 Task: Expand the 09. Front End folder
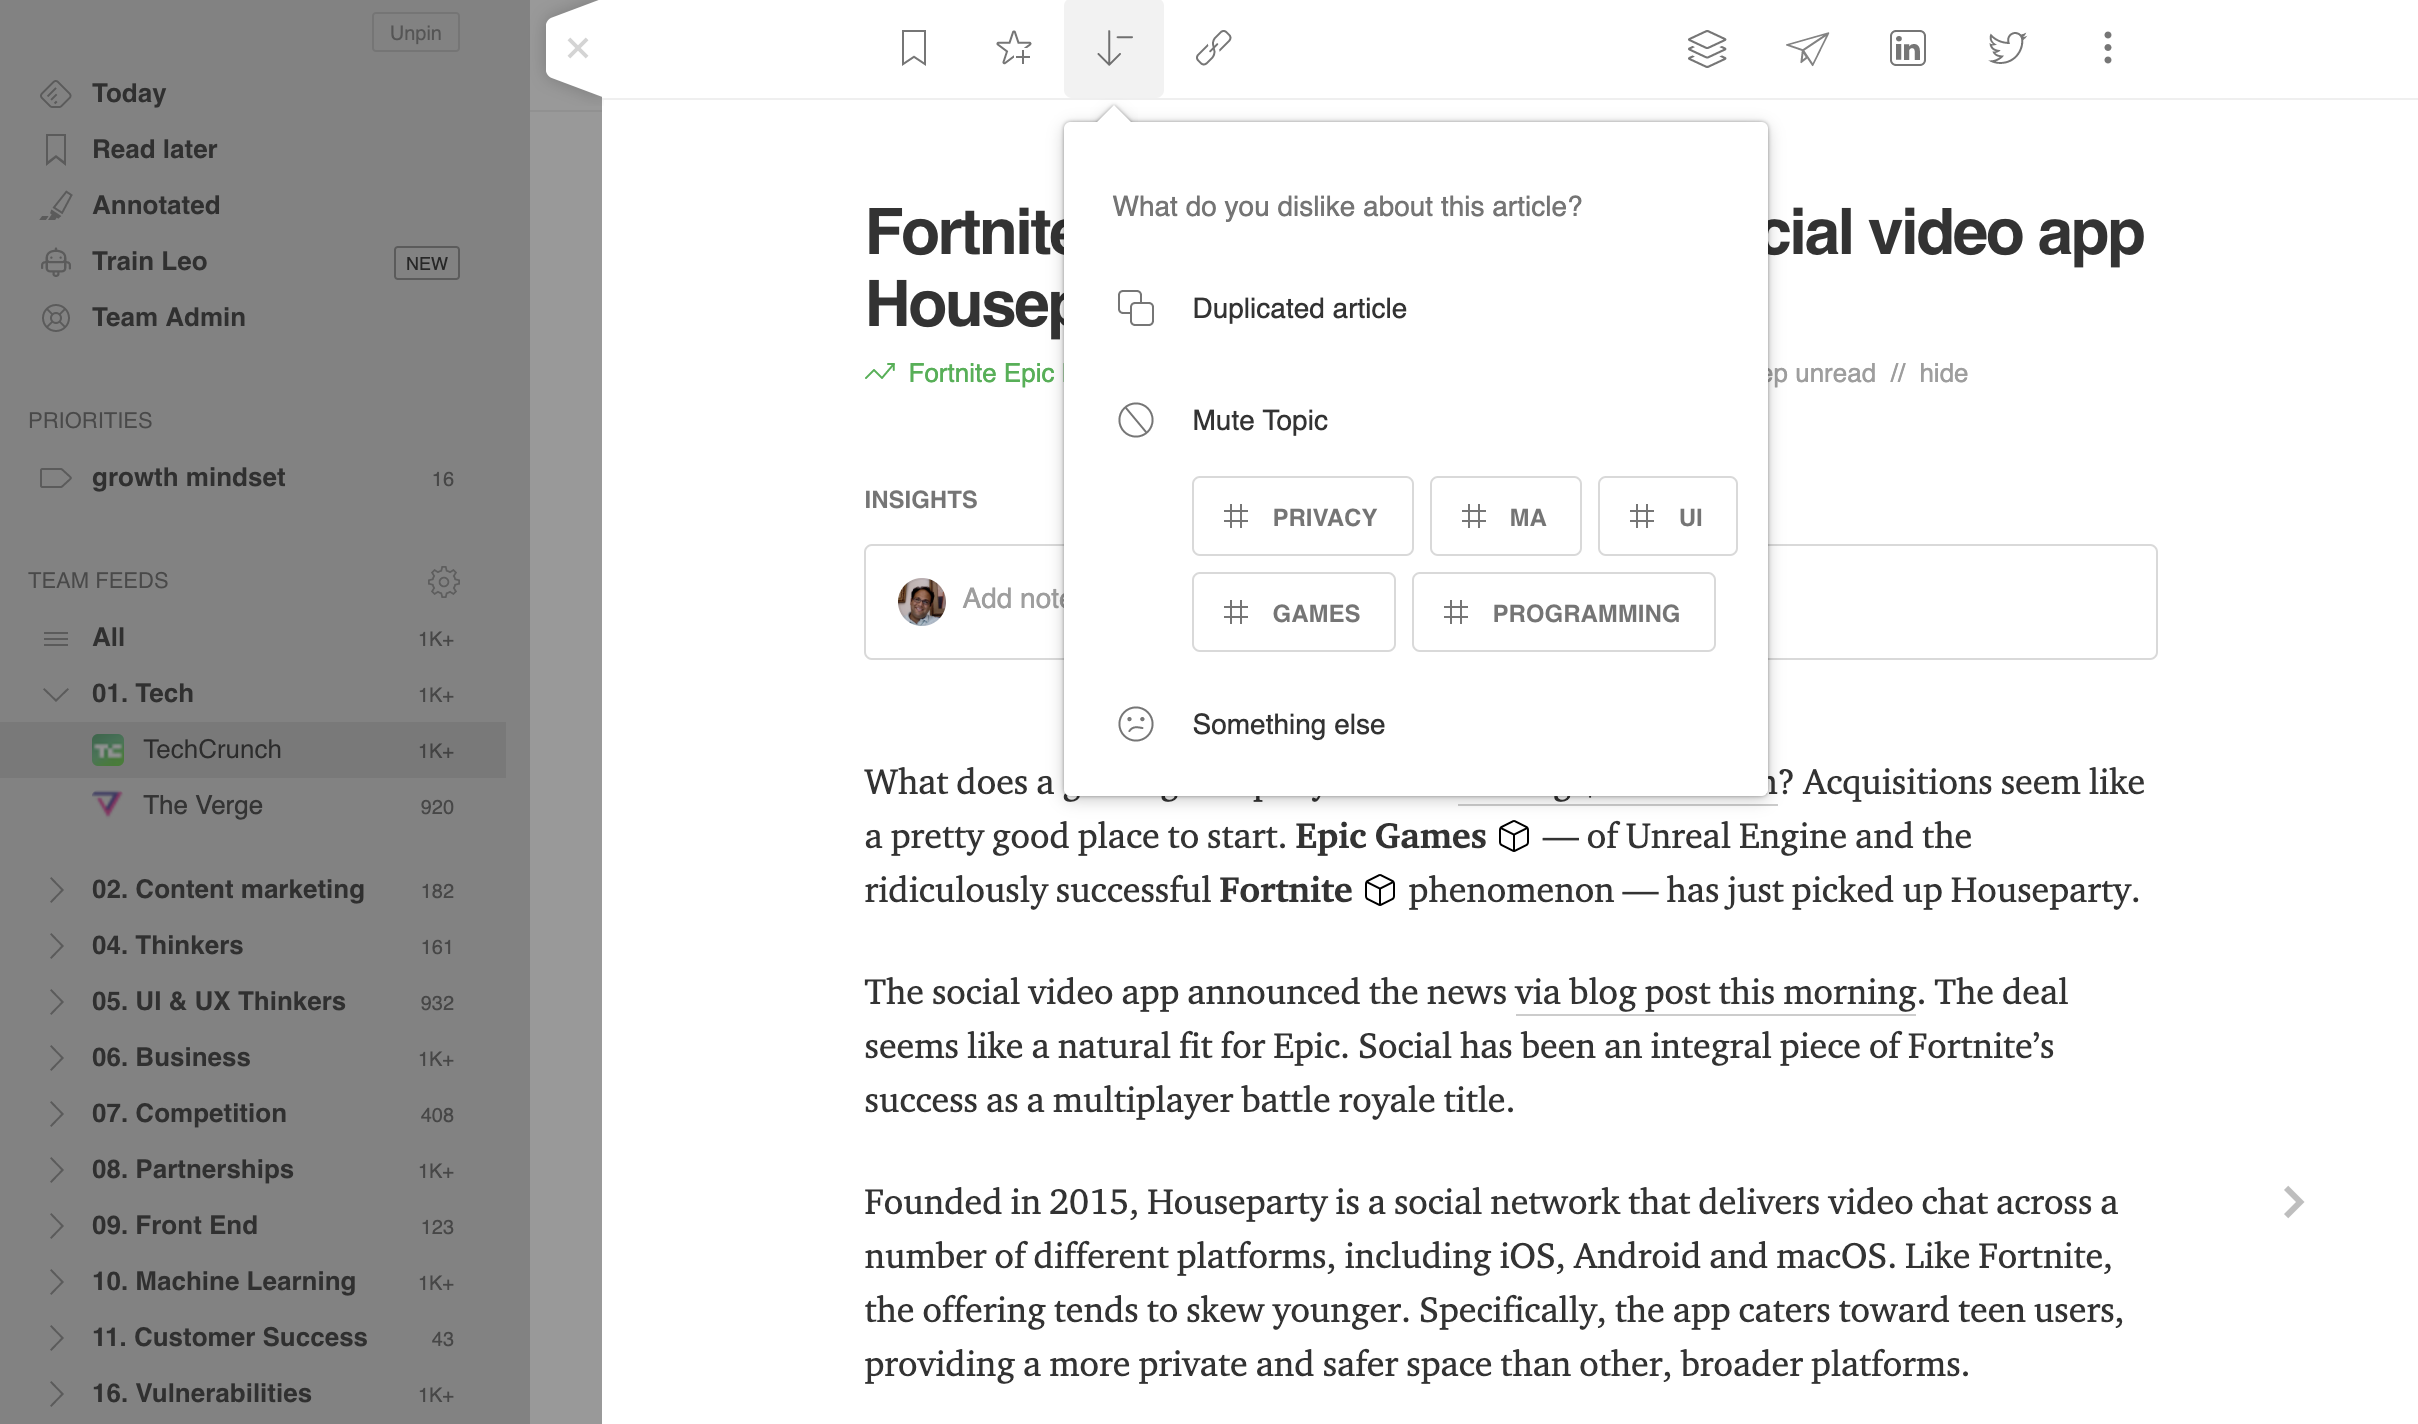pyautogui.click(x=56, y=1225)
